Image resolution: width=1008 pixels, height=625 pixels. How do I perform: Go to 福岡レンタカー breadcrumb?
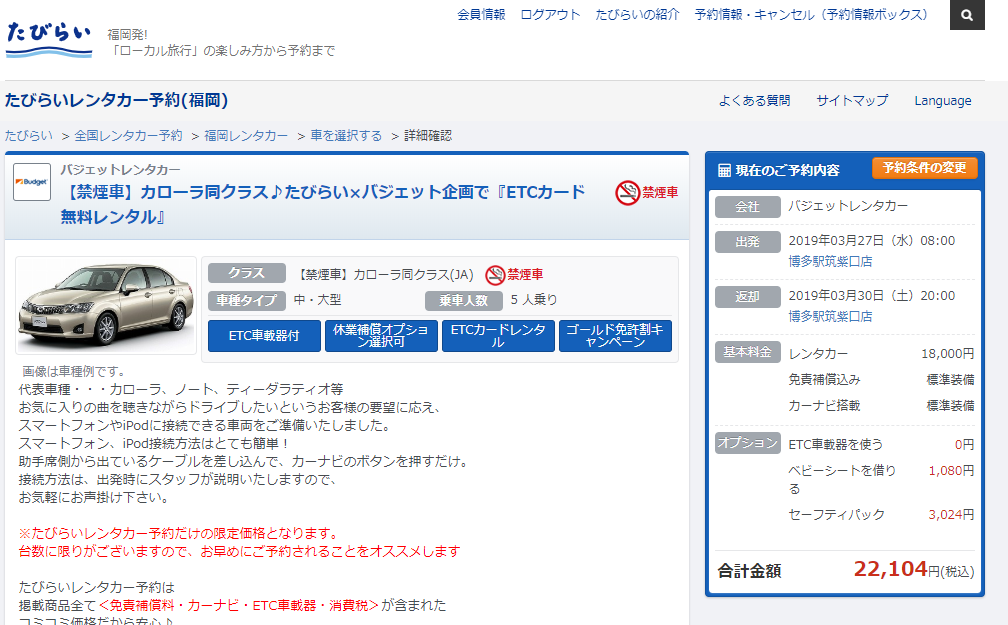[246, 136]
